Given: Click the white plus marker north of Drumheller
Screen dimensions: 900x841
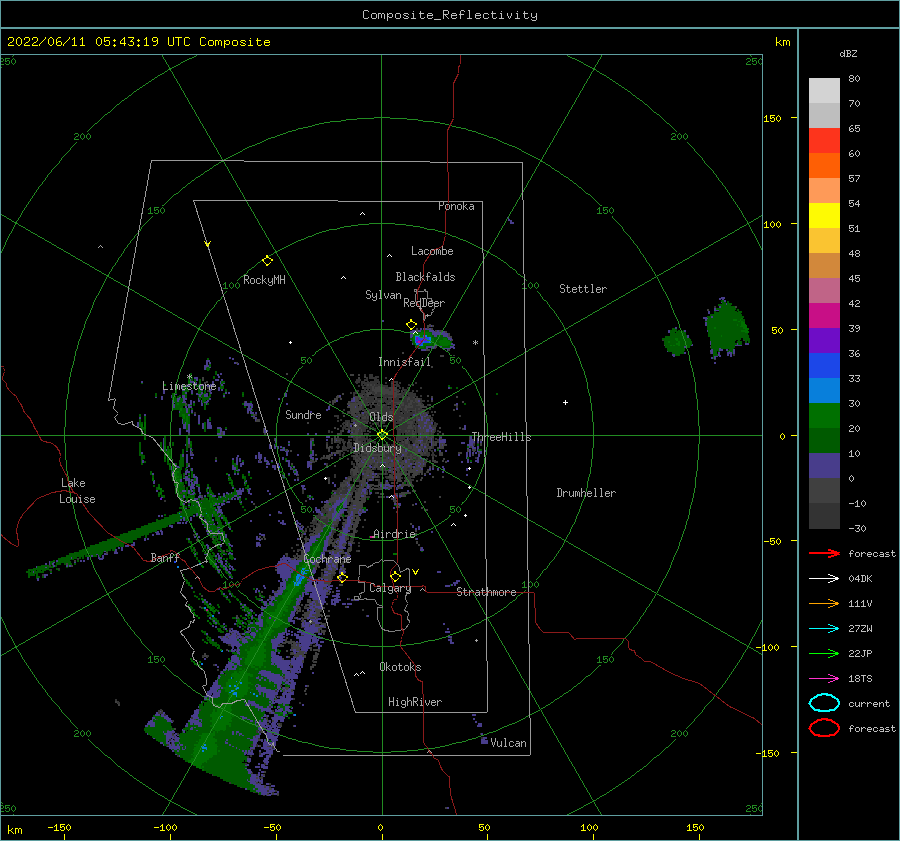Looking at the screenshot, I should click(x=565, y=402).
